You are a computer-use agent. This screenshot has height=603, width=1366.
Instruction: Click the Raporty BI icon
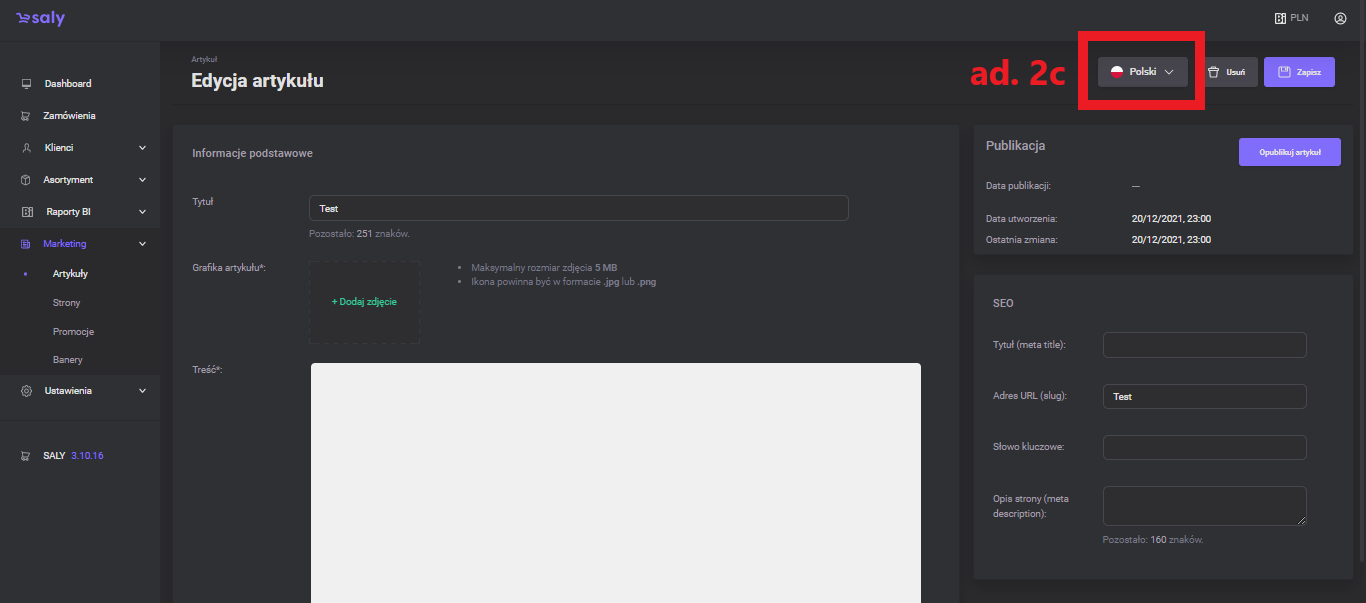27,212
